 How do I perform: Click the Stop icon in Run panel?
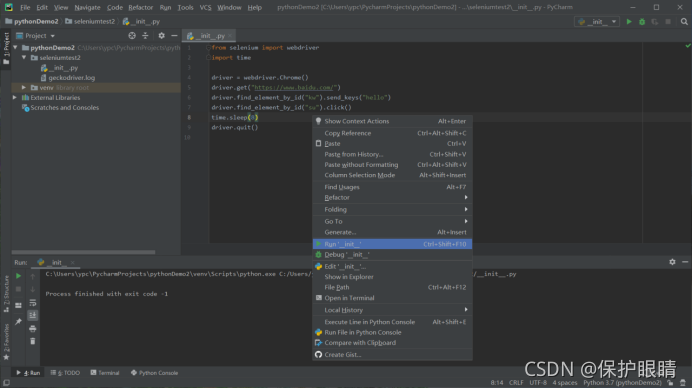[19, 289]
